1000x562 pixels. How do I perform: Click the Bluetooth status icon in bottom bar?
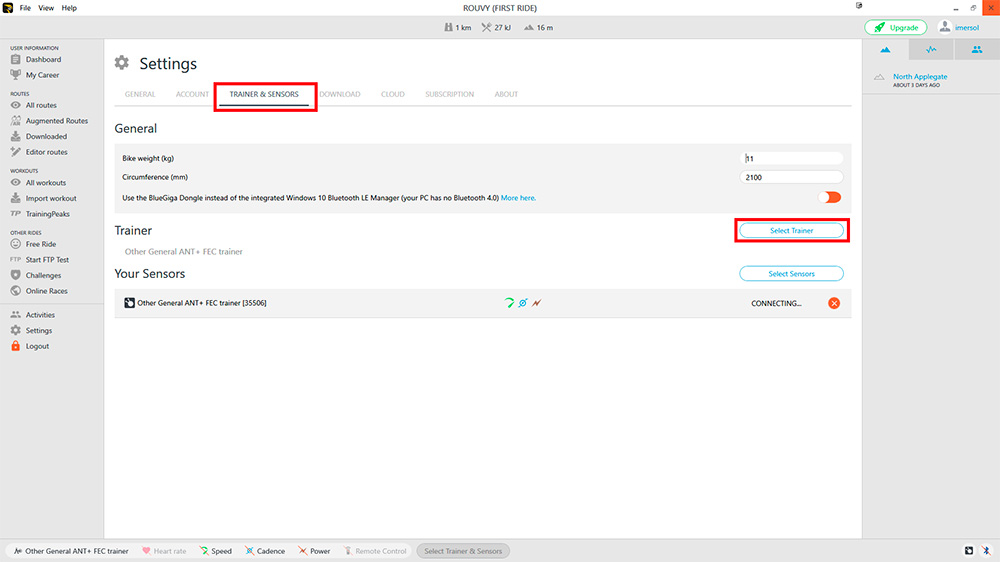[986, 551]
